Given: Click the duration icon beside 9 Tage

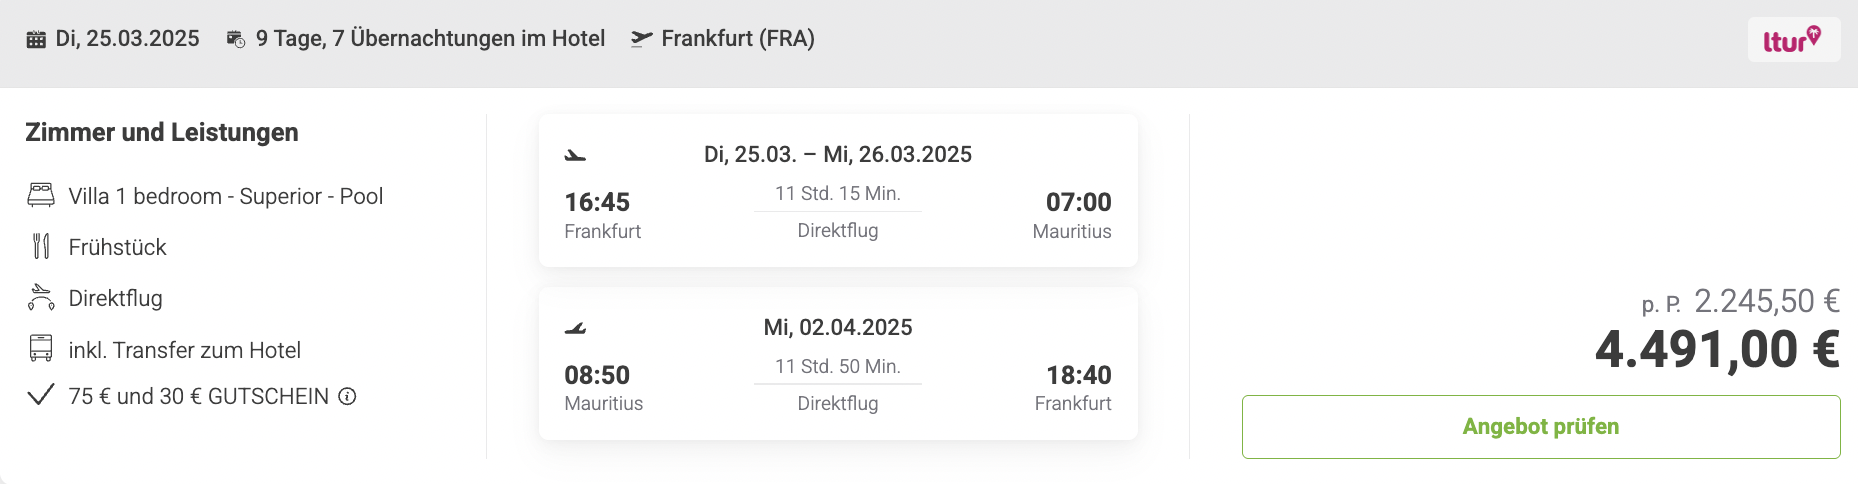Looking at the screenshot, I should coord(236,39).
